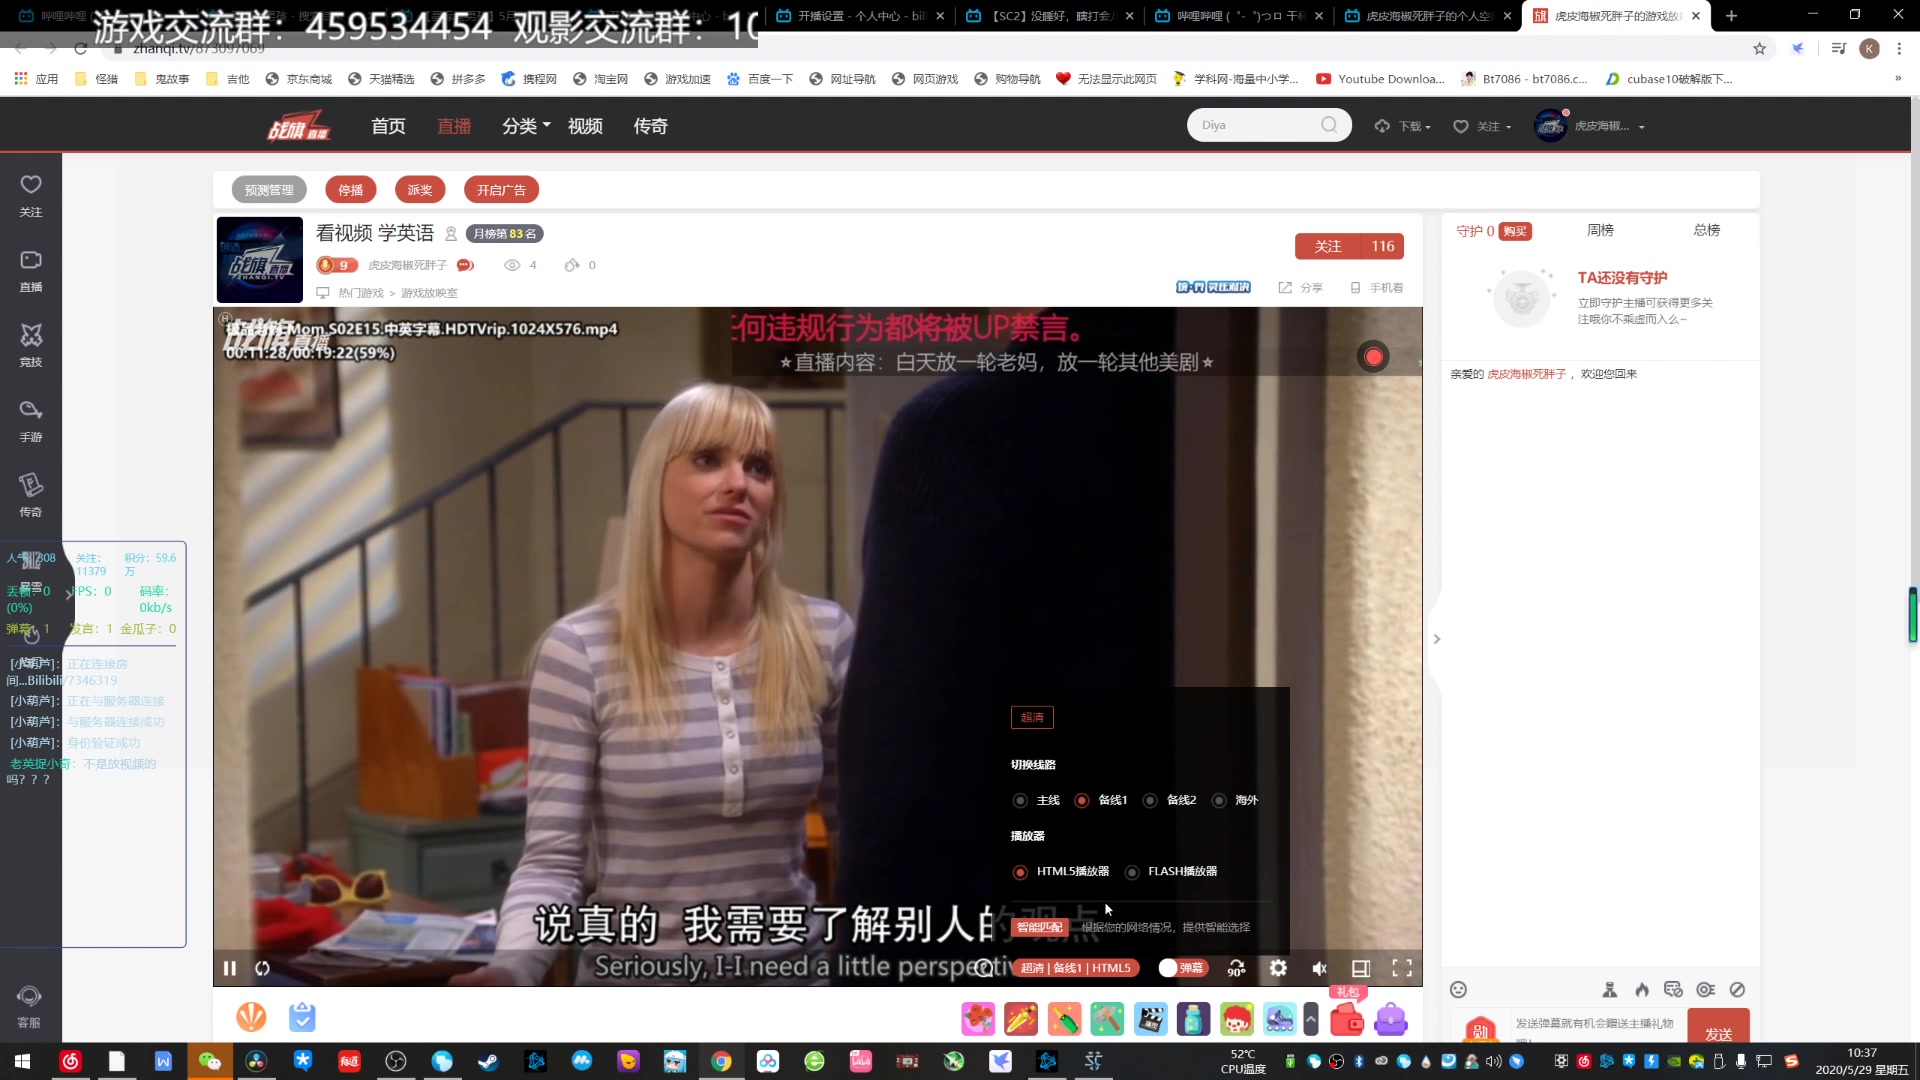Click the 派奖 button
This screenshot has height=1080, width=1920.
click(x=420, y=190)
